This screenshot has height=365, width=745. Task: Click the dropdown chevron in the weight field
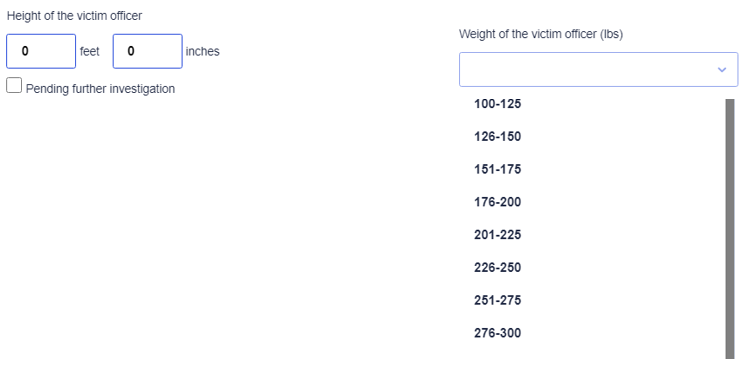[x=722, y=70]
